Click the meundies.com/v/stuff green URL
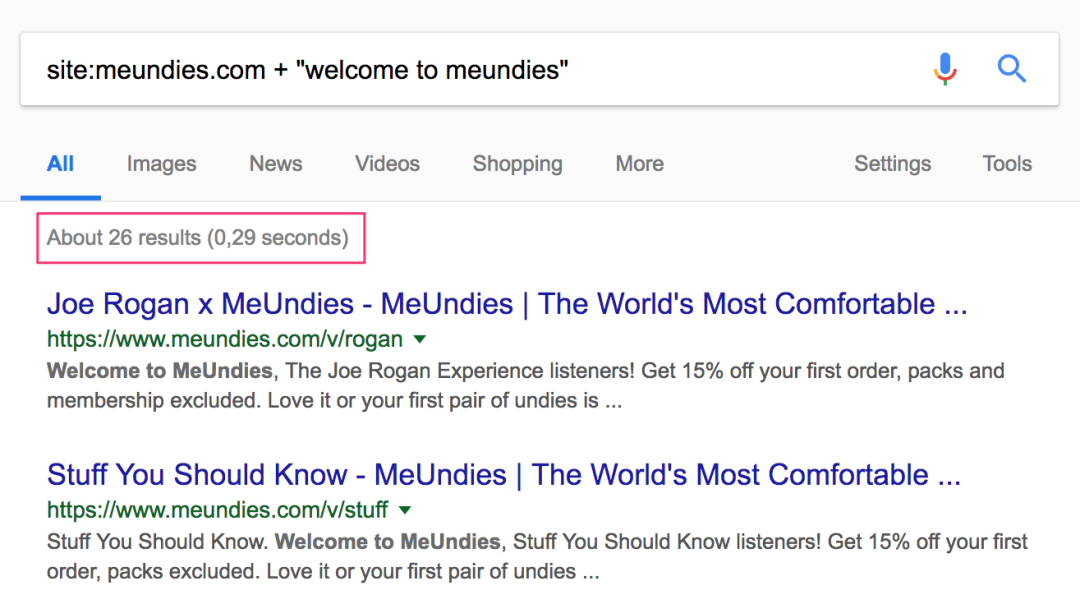 (x=218, y=510)
